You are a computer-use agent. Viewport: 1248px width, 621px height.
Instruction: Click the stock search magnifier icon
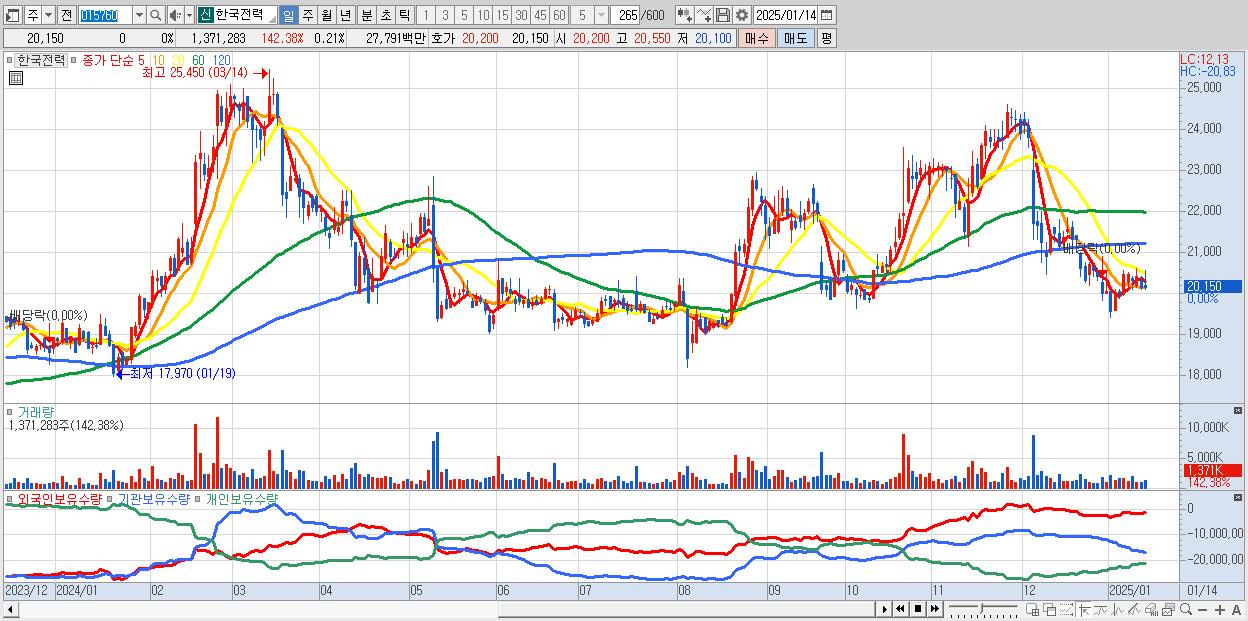point(156,15)
